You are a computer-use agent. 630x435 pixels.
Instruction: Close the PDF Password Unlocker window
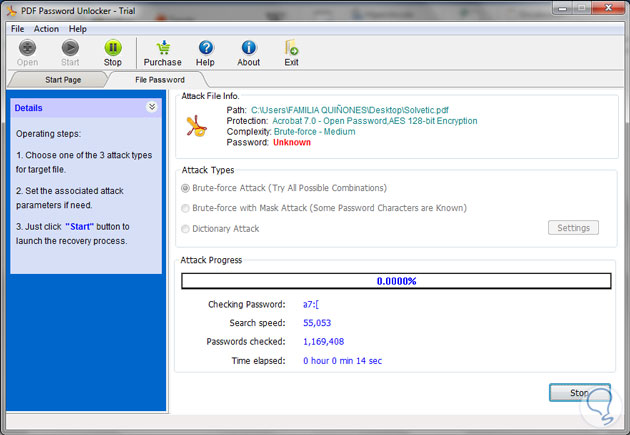608,8
